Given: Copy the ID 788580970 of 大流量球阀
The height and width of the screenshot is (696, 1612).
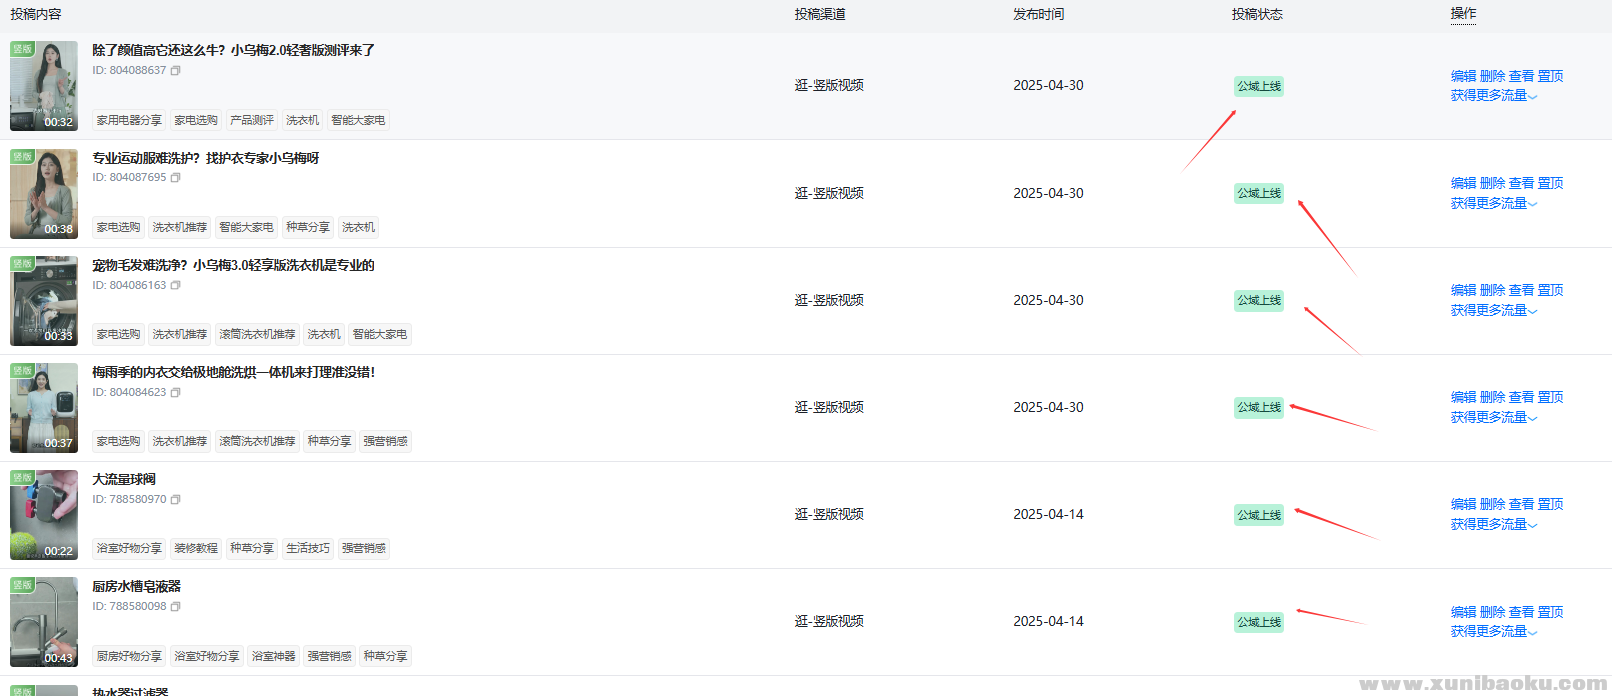Looking at the screenshot, I should point(176,500).
